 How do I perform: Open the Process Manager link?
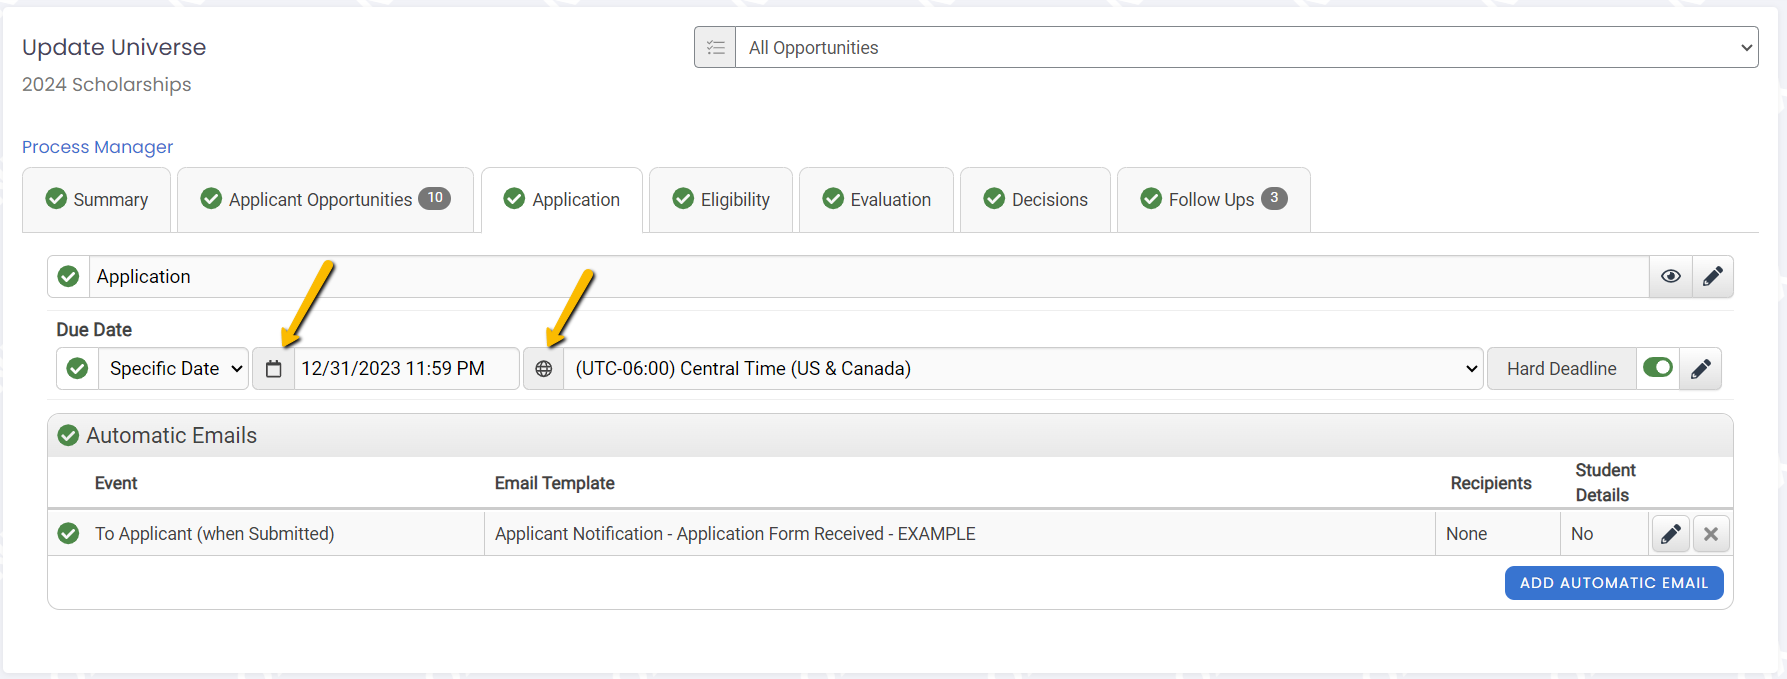pyautogui.click(x=97, y=147)
